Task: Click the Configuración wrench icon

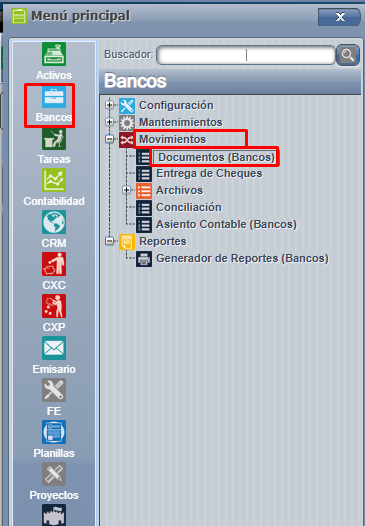Action: coord(127,106)
